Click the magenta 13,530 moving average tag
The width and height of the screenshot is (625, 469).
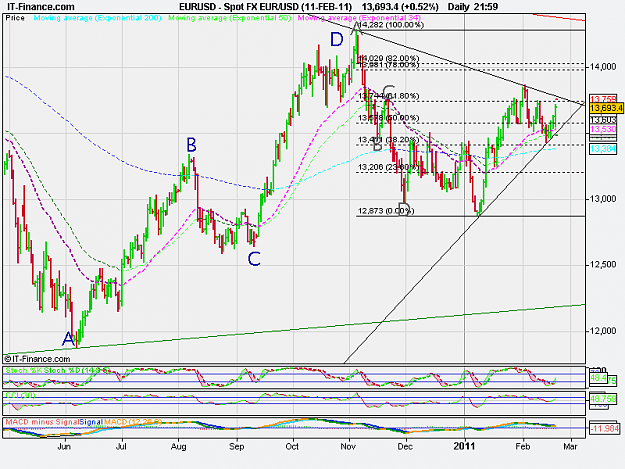tap(603, 129)
